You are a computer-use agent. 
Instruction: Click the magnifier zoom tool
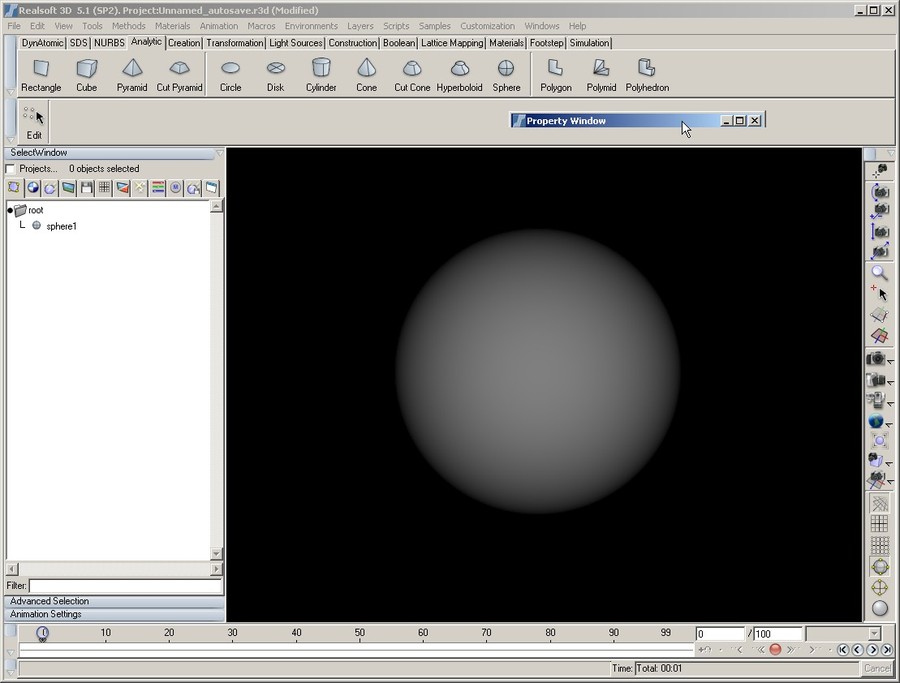click(879, 273)
